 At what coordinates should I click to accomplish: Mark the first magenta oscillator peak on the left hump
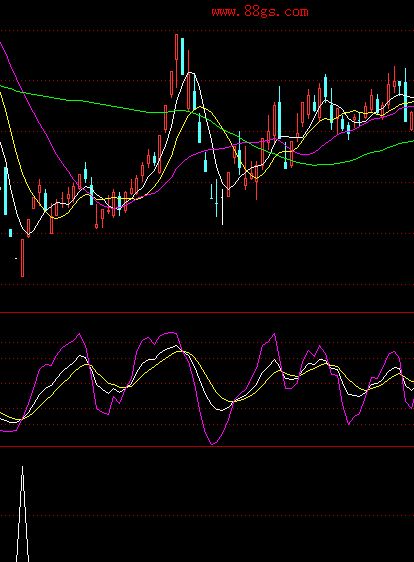click(x=79, y=334)
